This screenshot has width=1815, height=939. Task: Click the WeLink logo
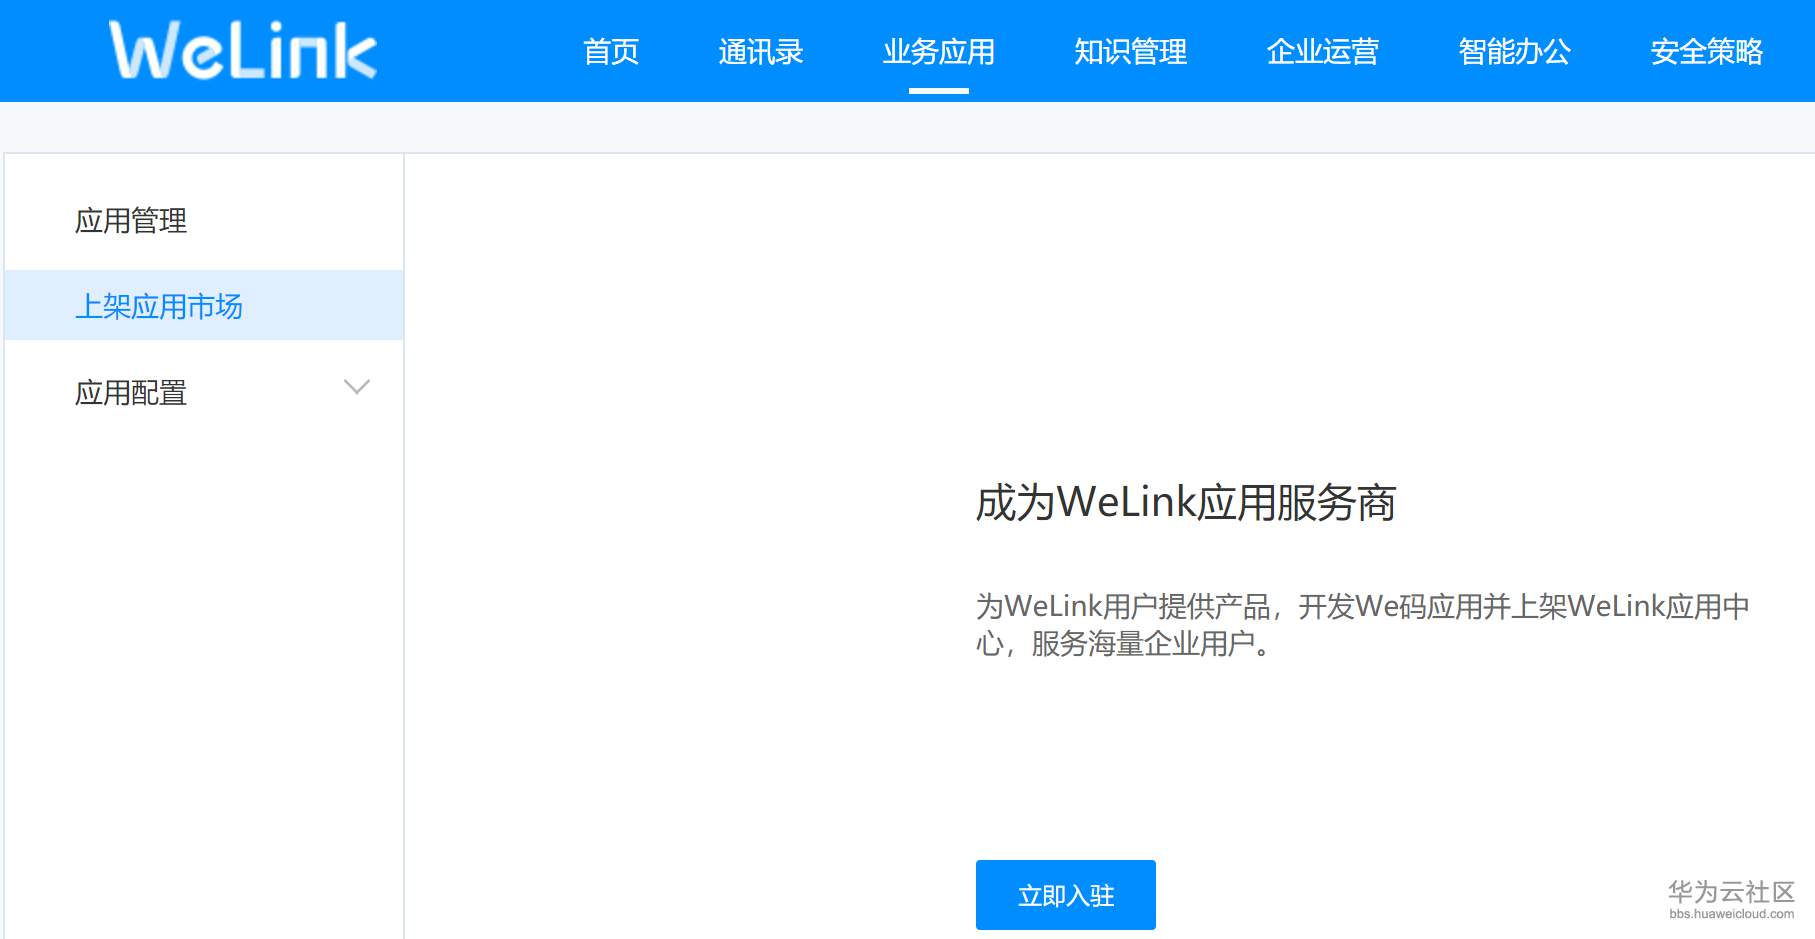243,50
